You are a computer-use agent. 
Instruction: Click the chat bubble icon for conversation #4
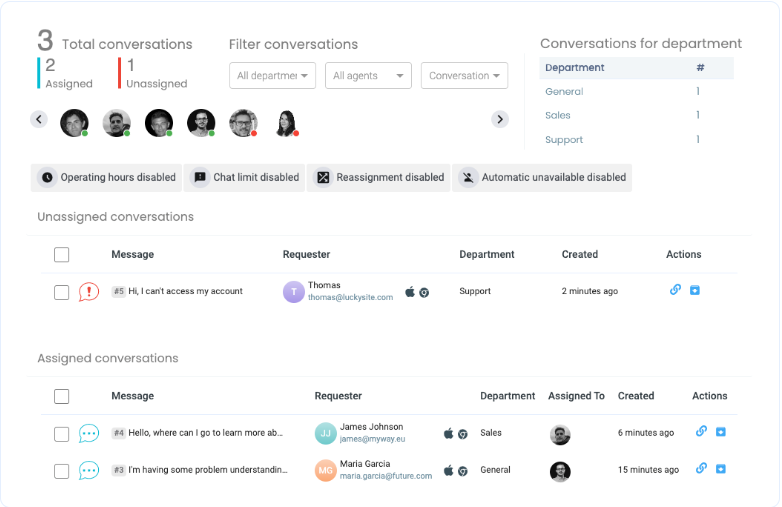(89, 434)
